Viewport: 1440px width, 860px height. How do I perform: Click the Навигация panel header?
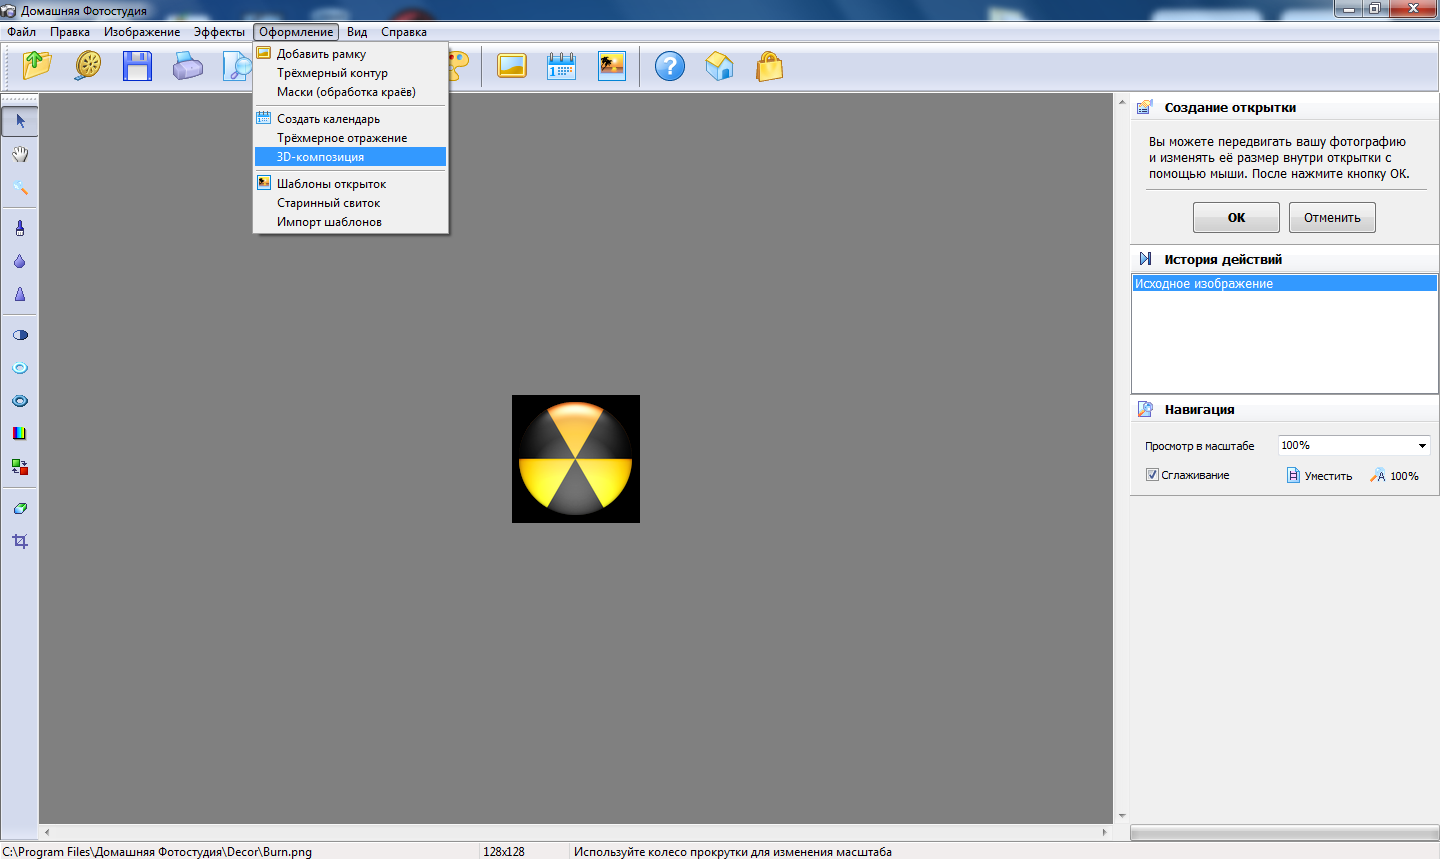click(1284, 409)
